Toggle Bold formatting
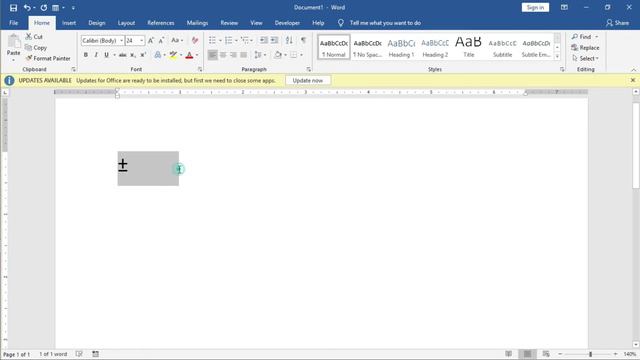 (86, 55)
